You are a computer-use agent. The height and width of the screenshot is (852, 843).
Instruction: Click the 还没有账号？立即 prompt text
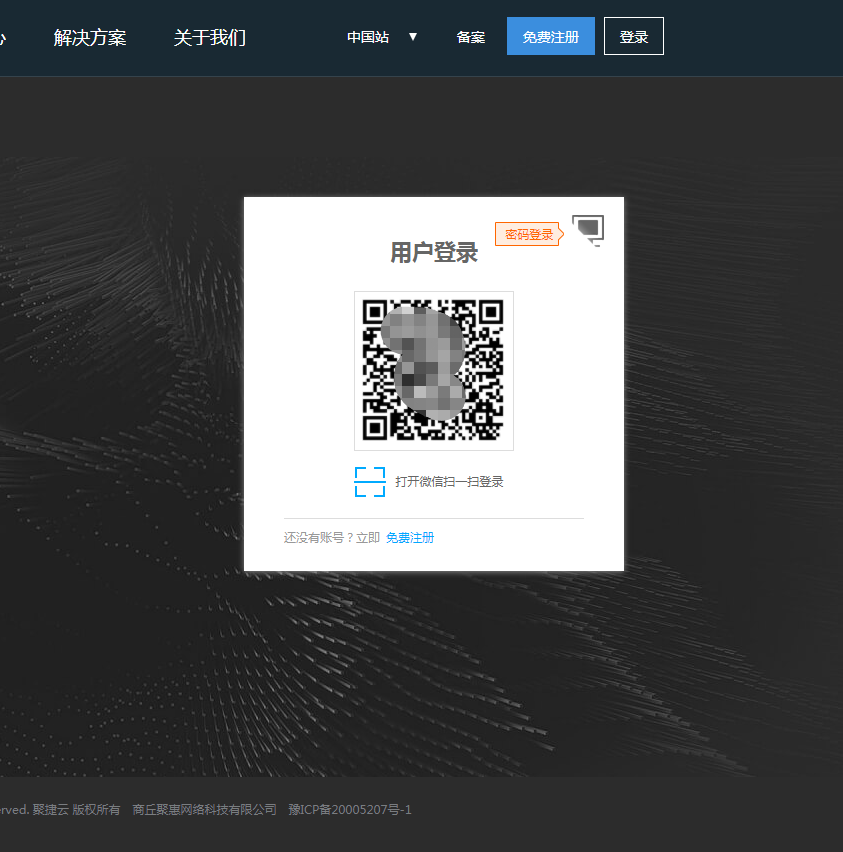pos(331,538)
